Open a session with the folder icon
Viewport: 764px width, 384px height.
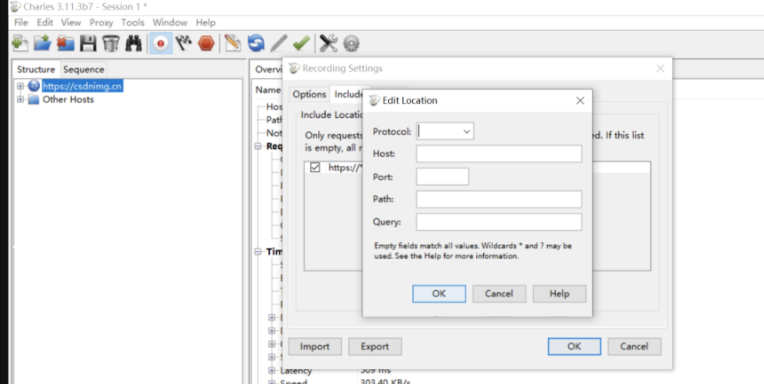42,43
